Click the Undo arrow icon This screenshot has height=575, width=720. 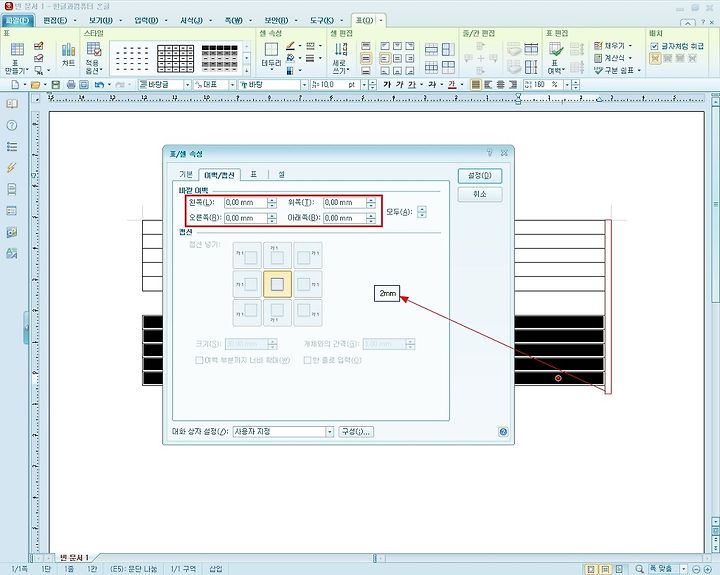[x=99, y=85]
